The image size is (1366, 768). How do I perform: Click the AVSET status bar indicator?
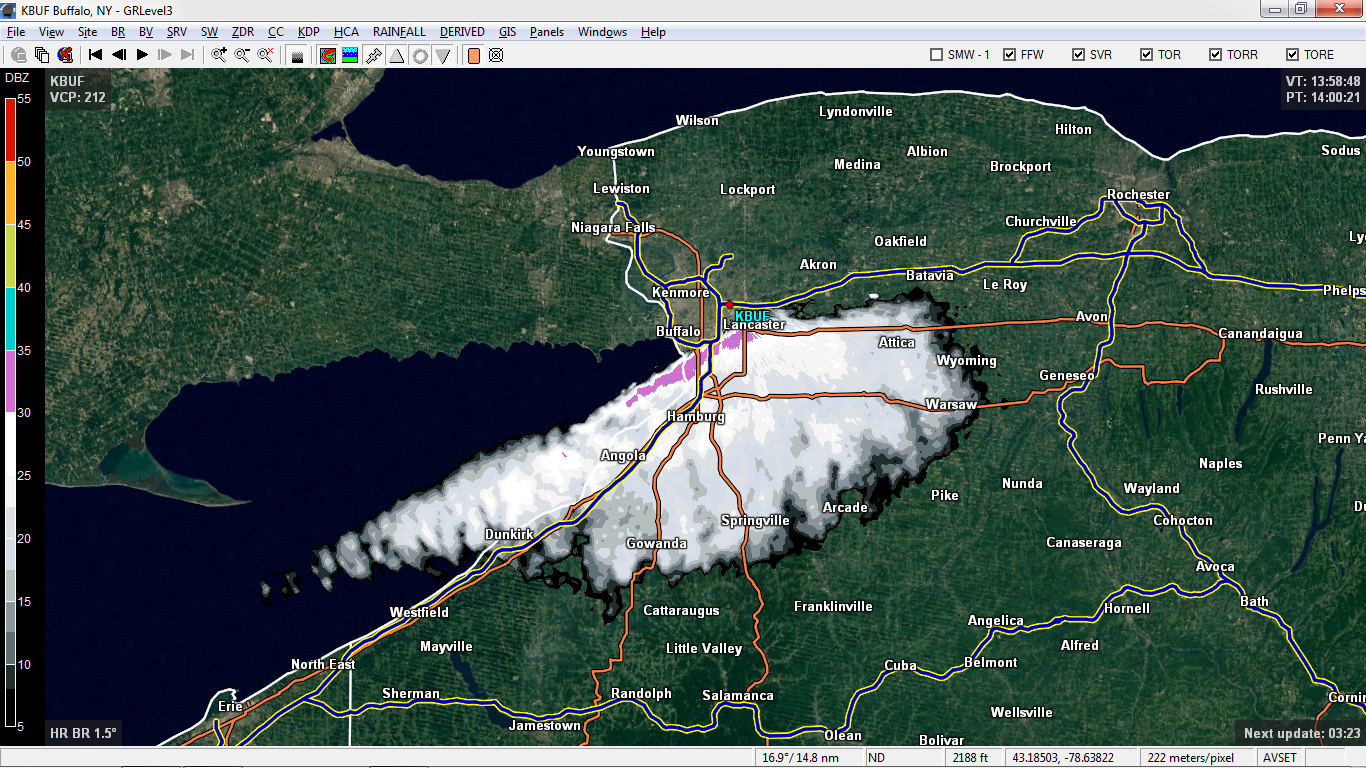pos(1281,758)
